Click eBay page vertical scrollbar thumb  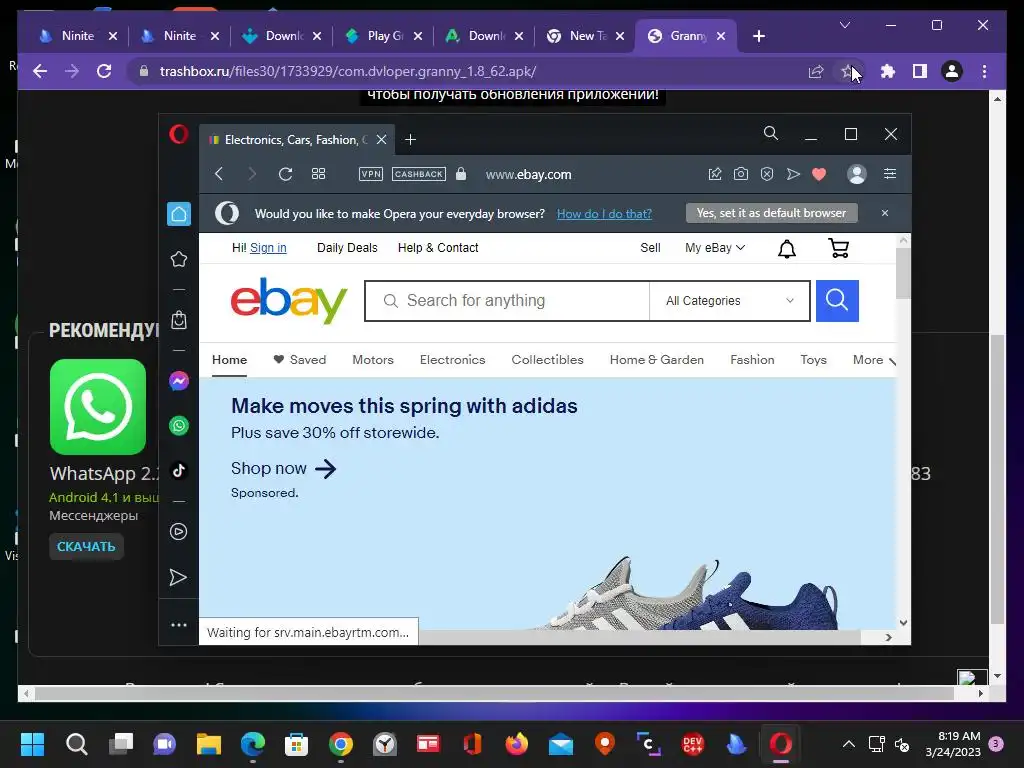tap(903, 273)
